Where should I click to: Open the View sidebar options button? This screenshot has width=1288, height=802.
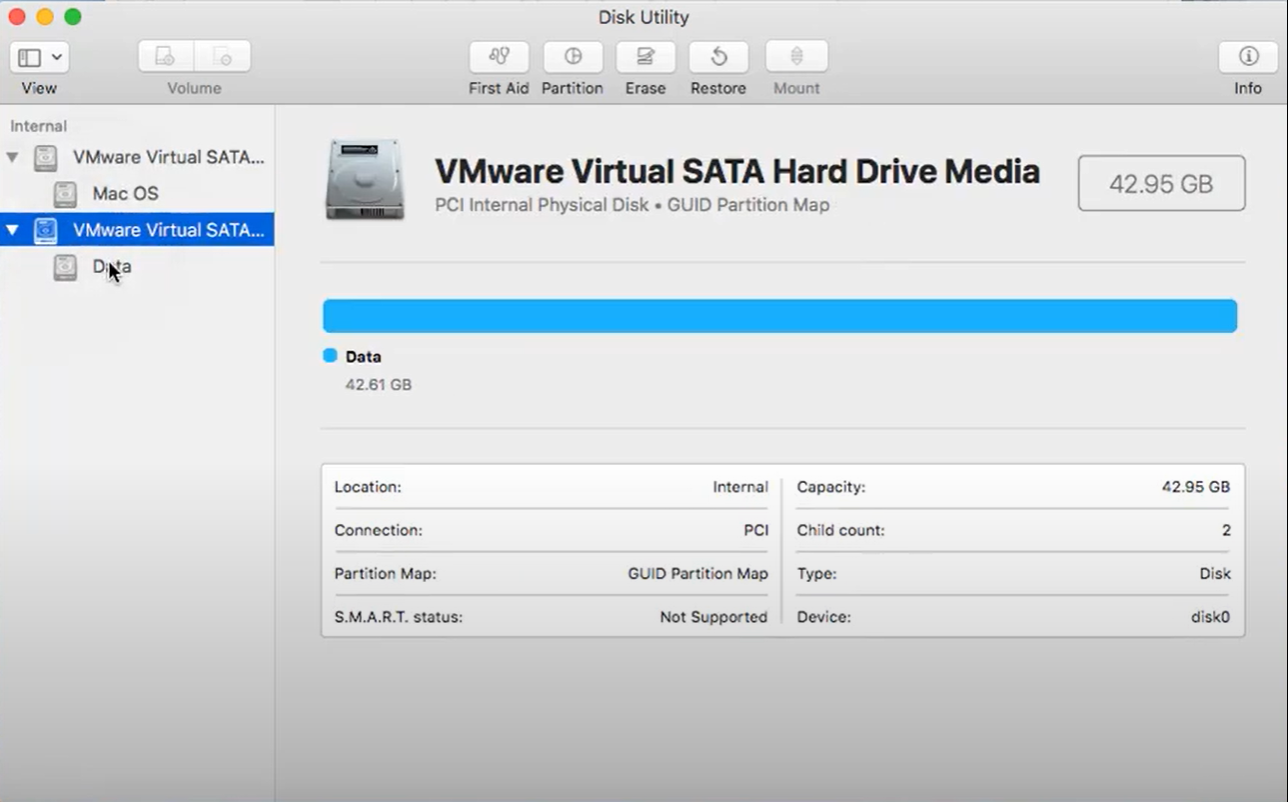tap(39, 57)
